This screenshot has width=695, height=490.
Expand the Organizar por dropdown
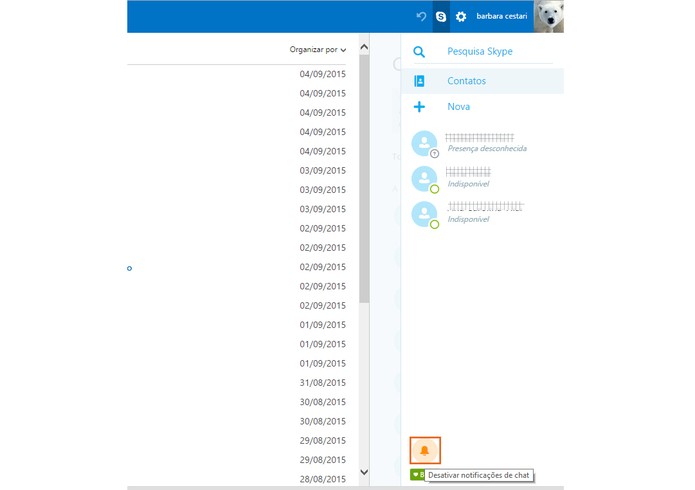point(318,50)
